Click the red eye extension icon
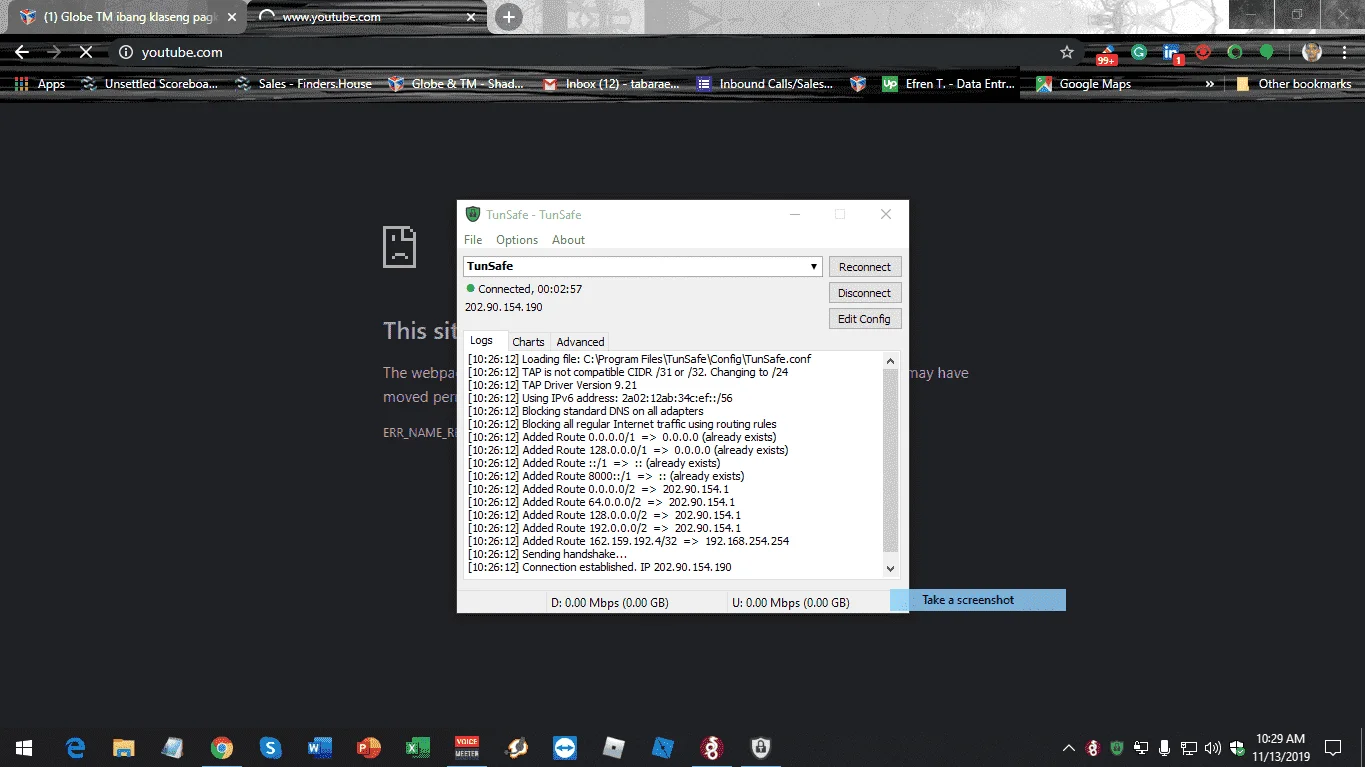The height and width of the screenshot is (767, 1365). [1203, 52]
